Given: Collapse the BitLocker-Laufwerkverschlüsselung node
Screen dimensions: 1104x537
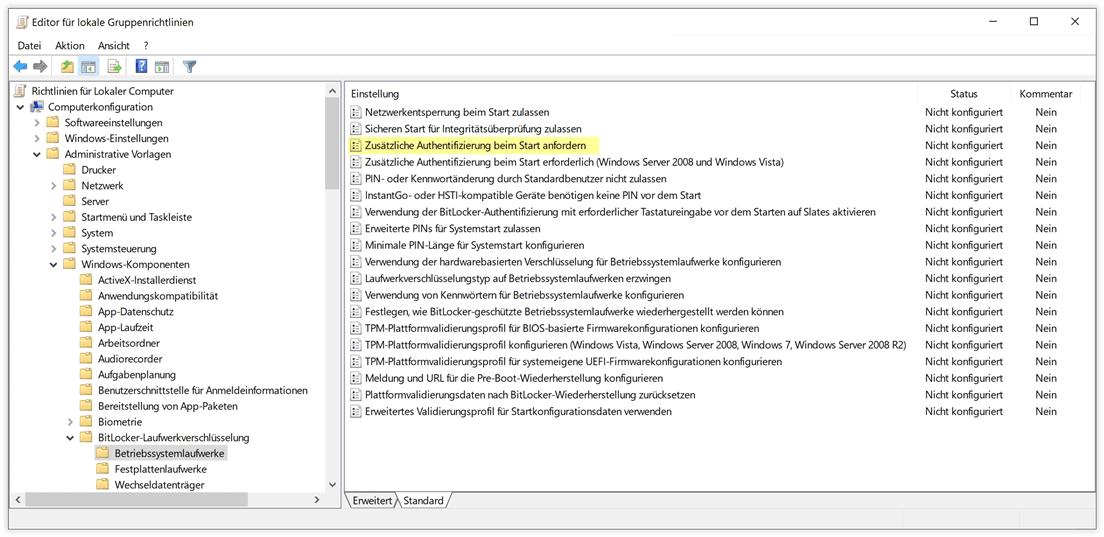Looking at the screenshot, I should pyautogui.click(x=70, y=438).
